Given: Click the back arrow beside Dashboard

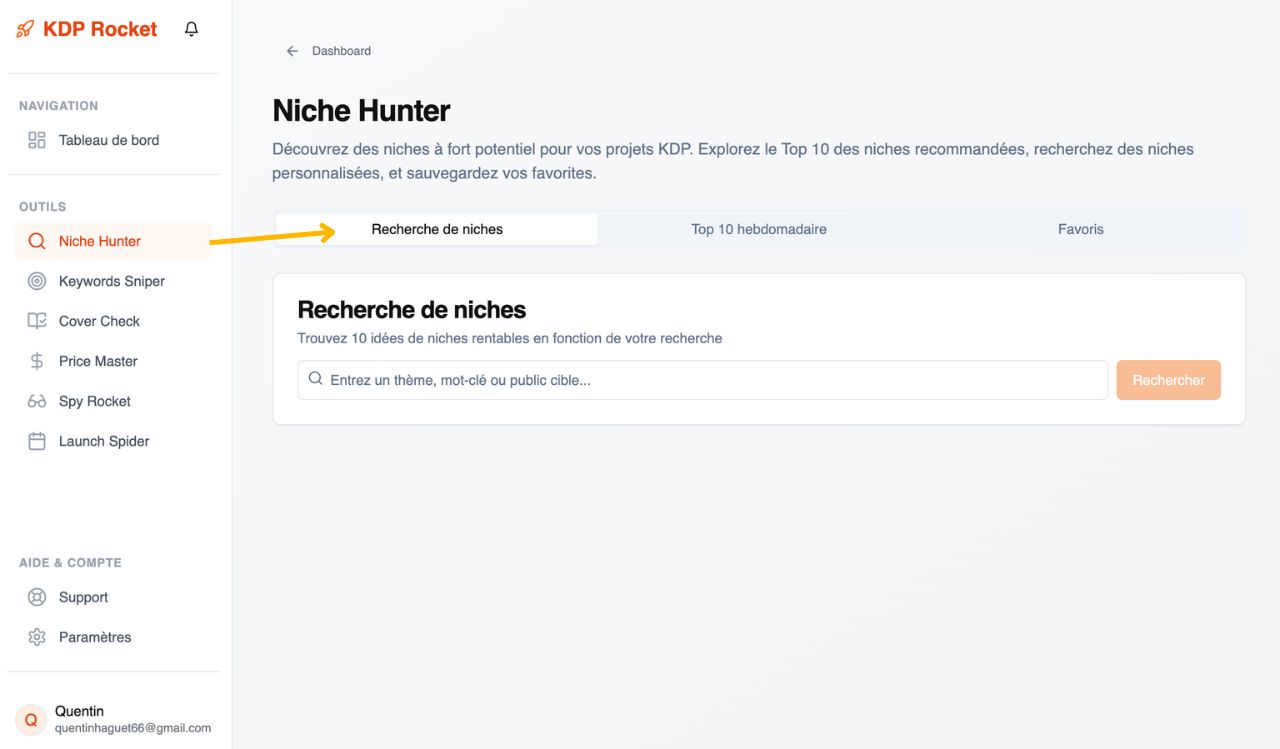Looking at the screenshot, I should (x=292, y=51).
